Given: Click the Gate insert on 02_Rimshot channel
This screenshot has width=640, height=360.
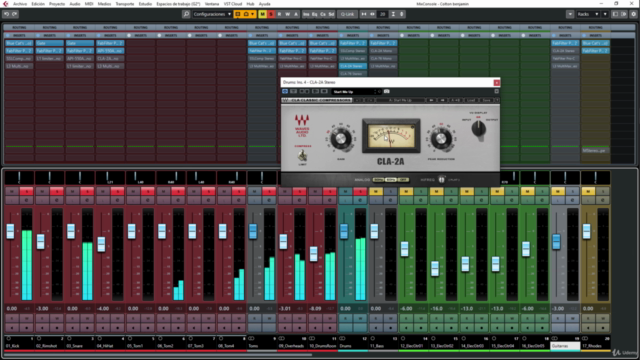Looking at the screenshot, I should (49, 43).
